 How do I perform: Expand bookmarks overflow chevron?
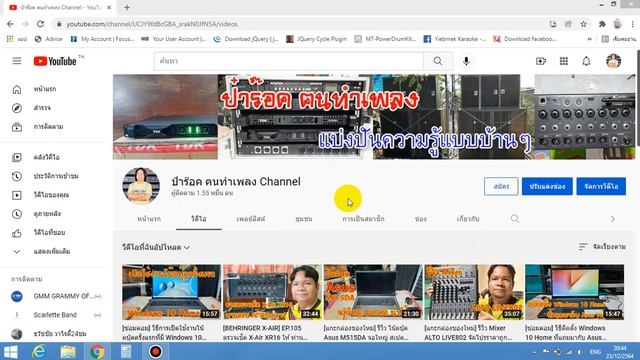pyautogui.click(x=589, y=39)
